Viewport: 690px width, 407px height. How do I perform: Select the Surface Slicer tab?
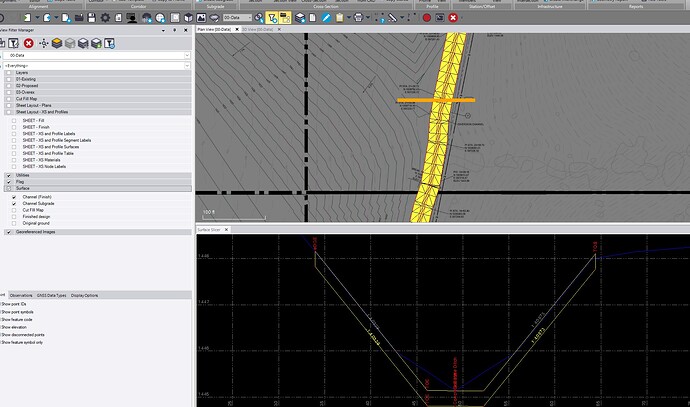pos(209,230)
